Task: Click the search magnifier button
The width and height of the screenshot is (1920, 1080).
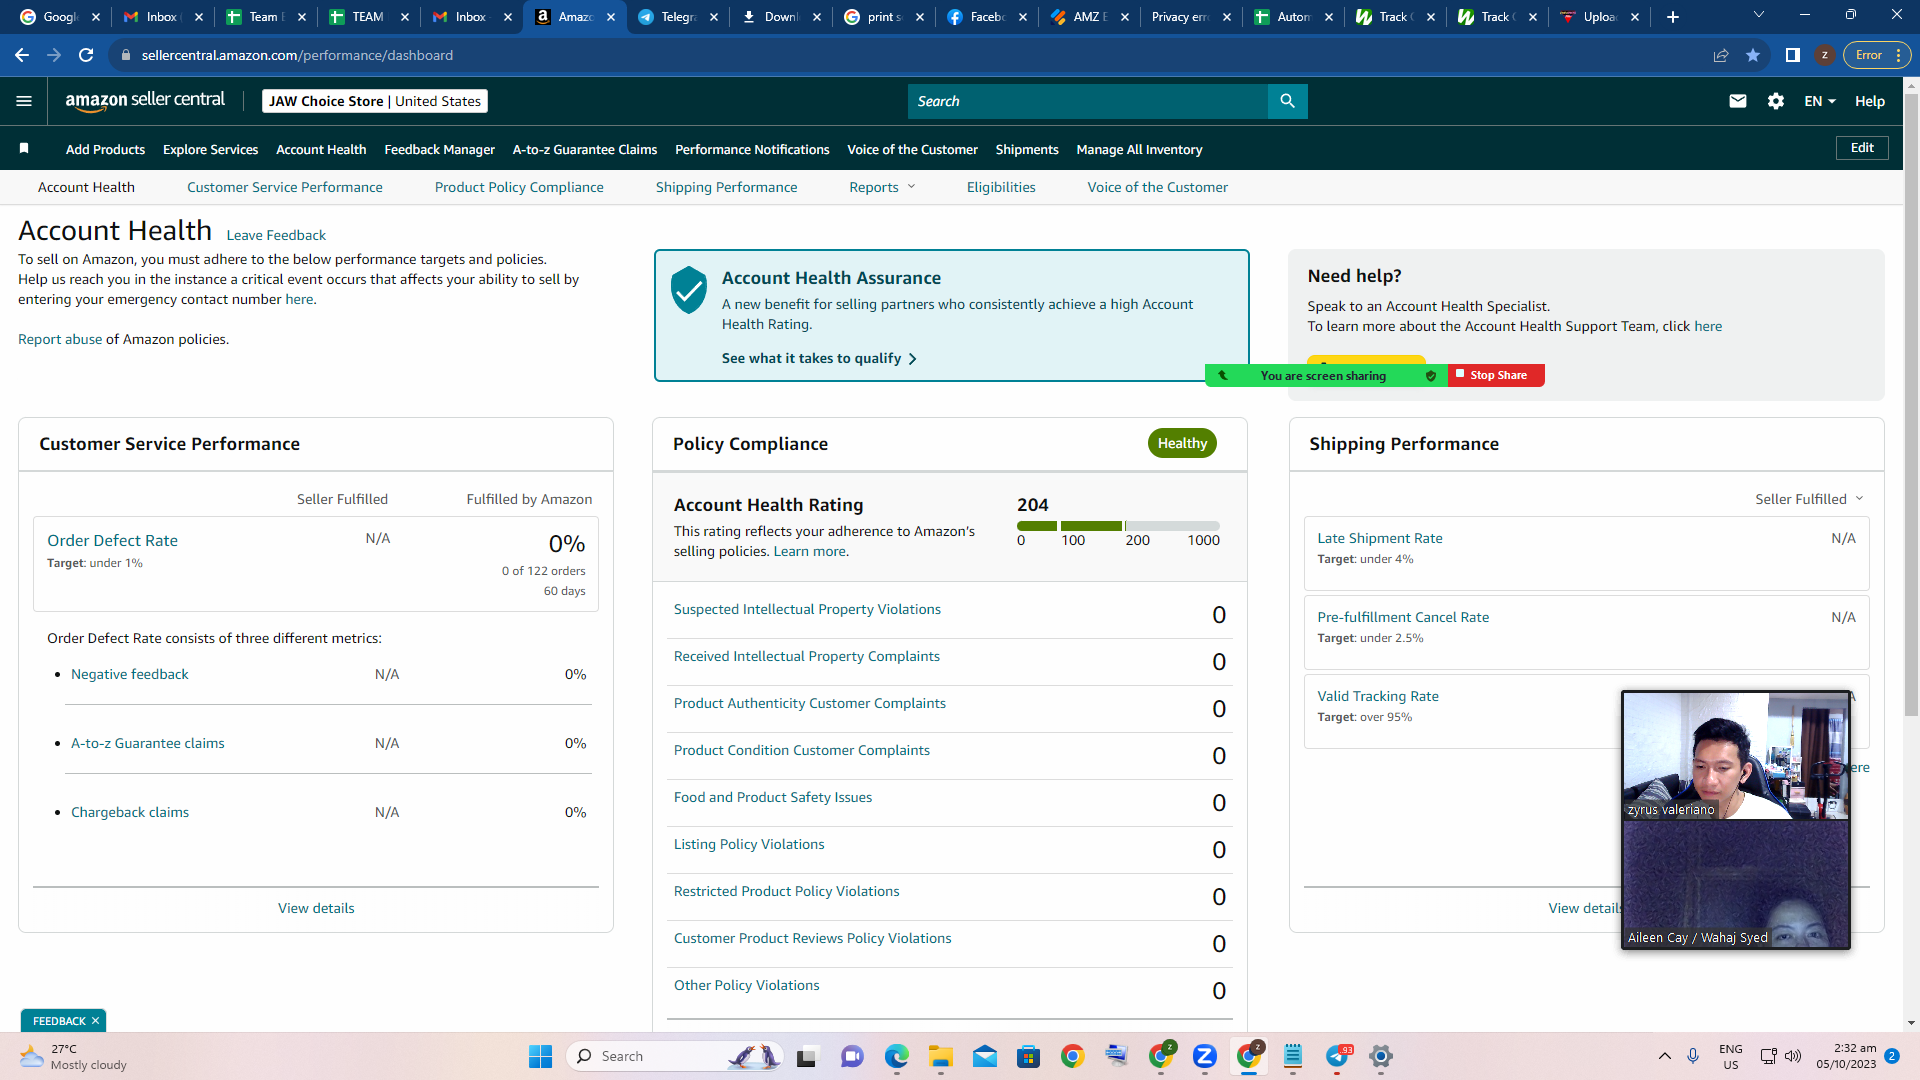Action: coord(1287,101)
